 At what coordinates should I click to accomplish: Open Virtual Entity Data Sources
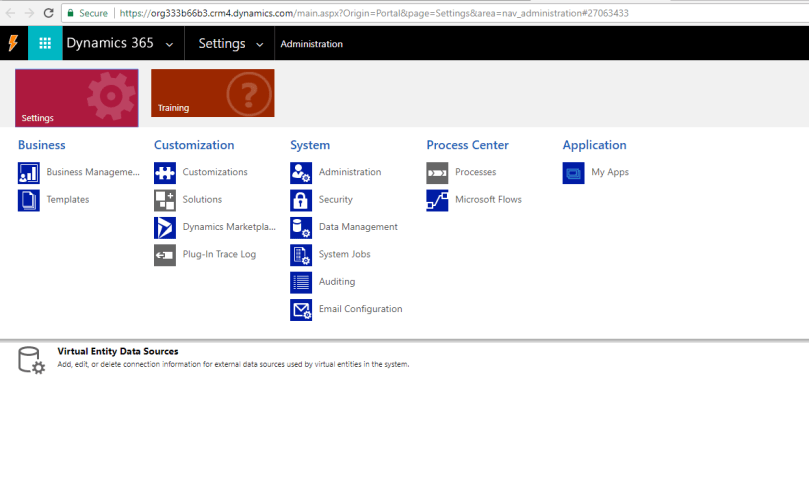(x=118, y=352)
